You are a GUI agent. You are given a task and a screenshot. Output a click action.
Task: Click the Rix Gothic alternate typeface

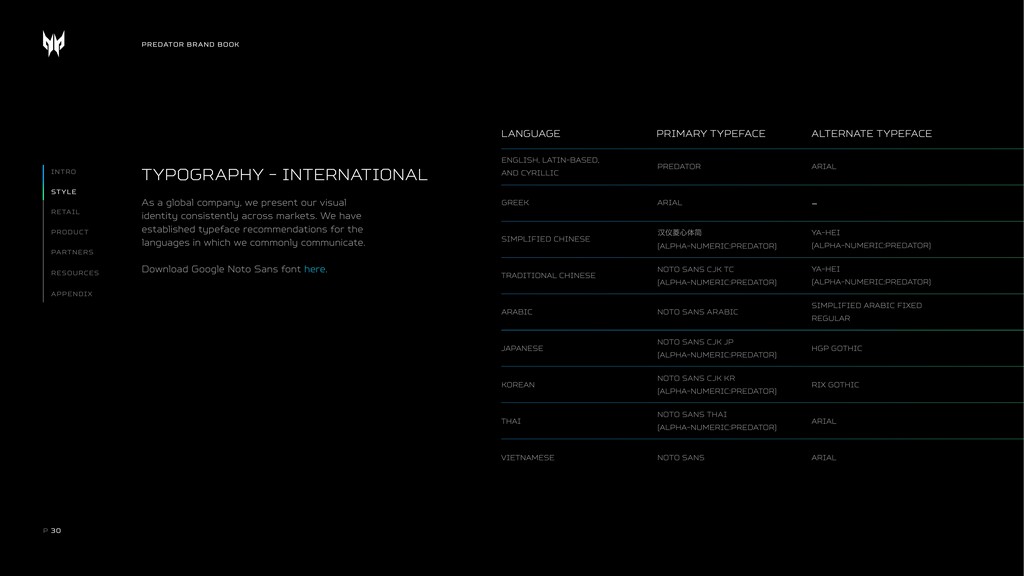tap(835, 385)
